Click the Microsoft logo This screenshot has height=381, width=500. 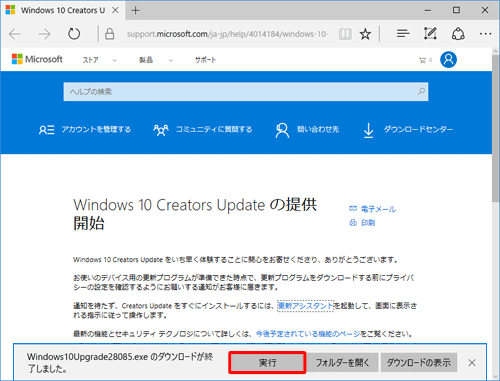tap(37, 59)
